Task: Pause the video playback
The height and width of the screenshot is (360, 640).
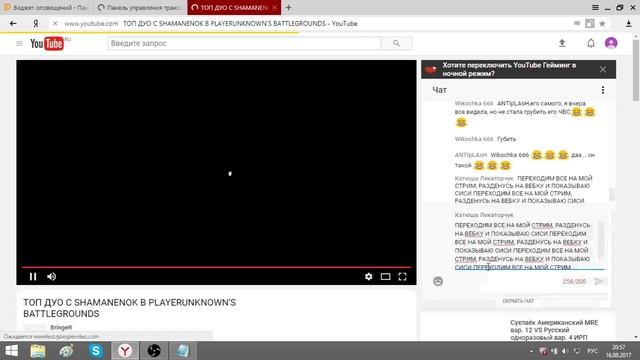Action: pos(33,277)
